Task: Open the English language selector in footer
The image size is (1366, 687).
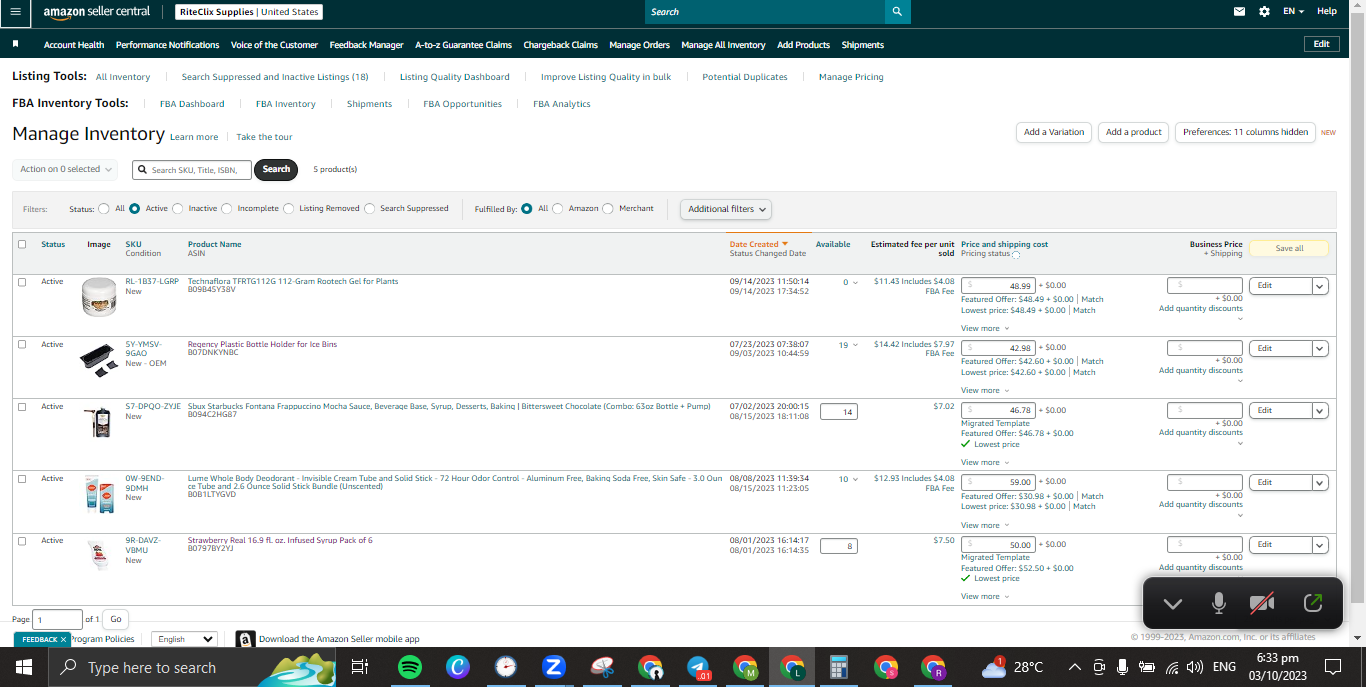Action: [x=184, y=639]
